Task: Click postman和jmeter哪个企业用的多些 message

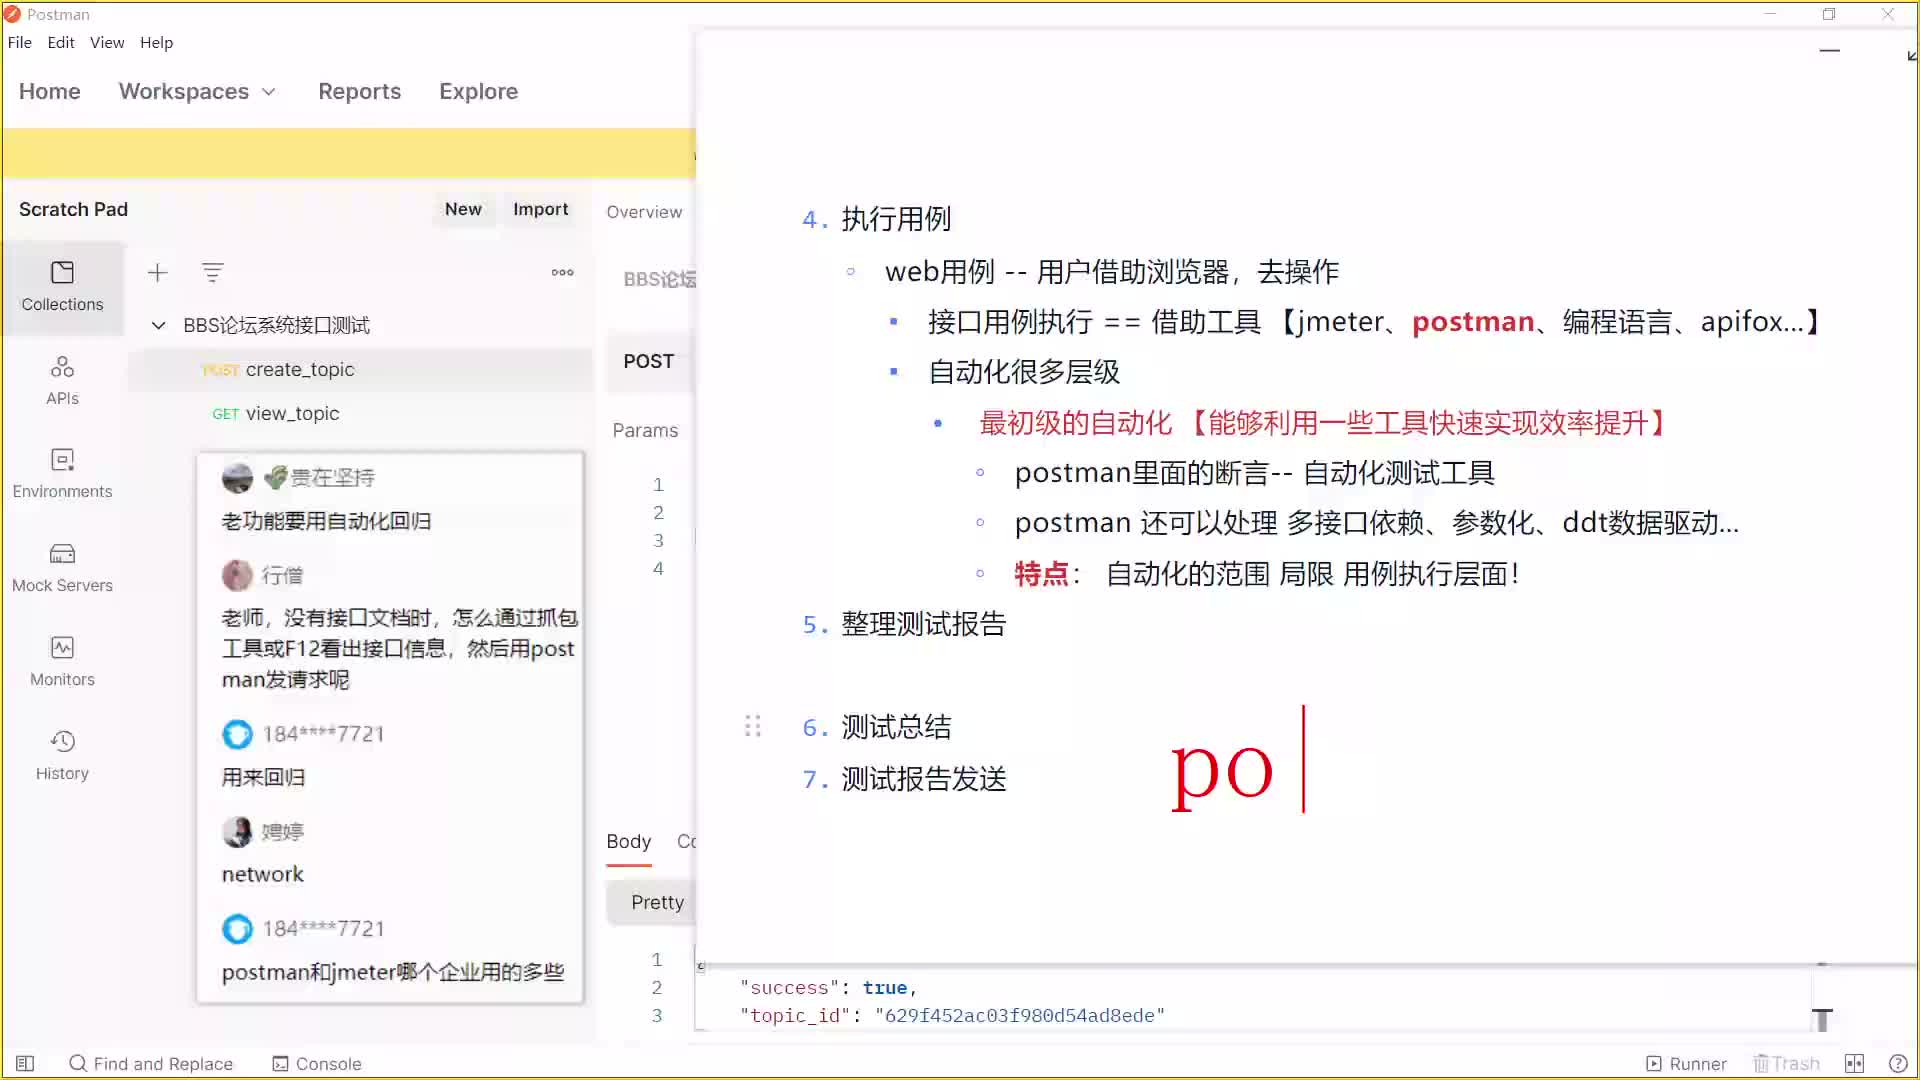Action: (x=393, y=972)
